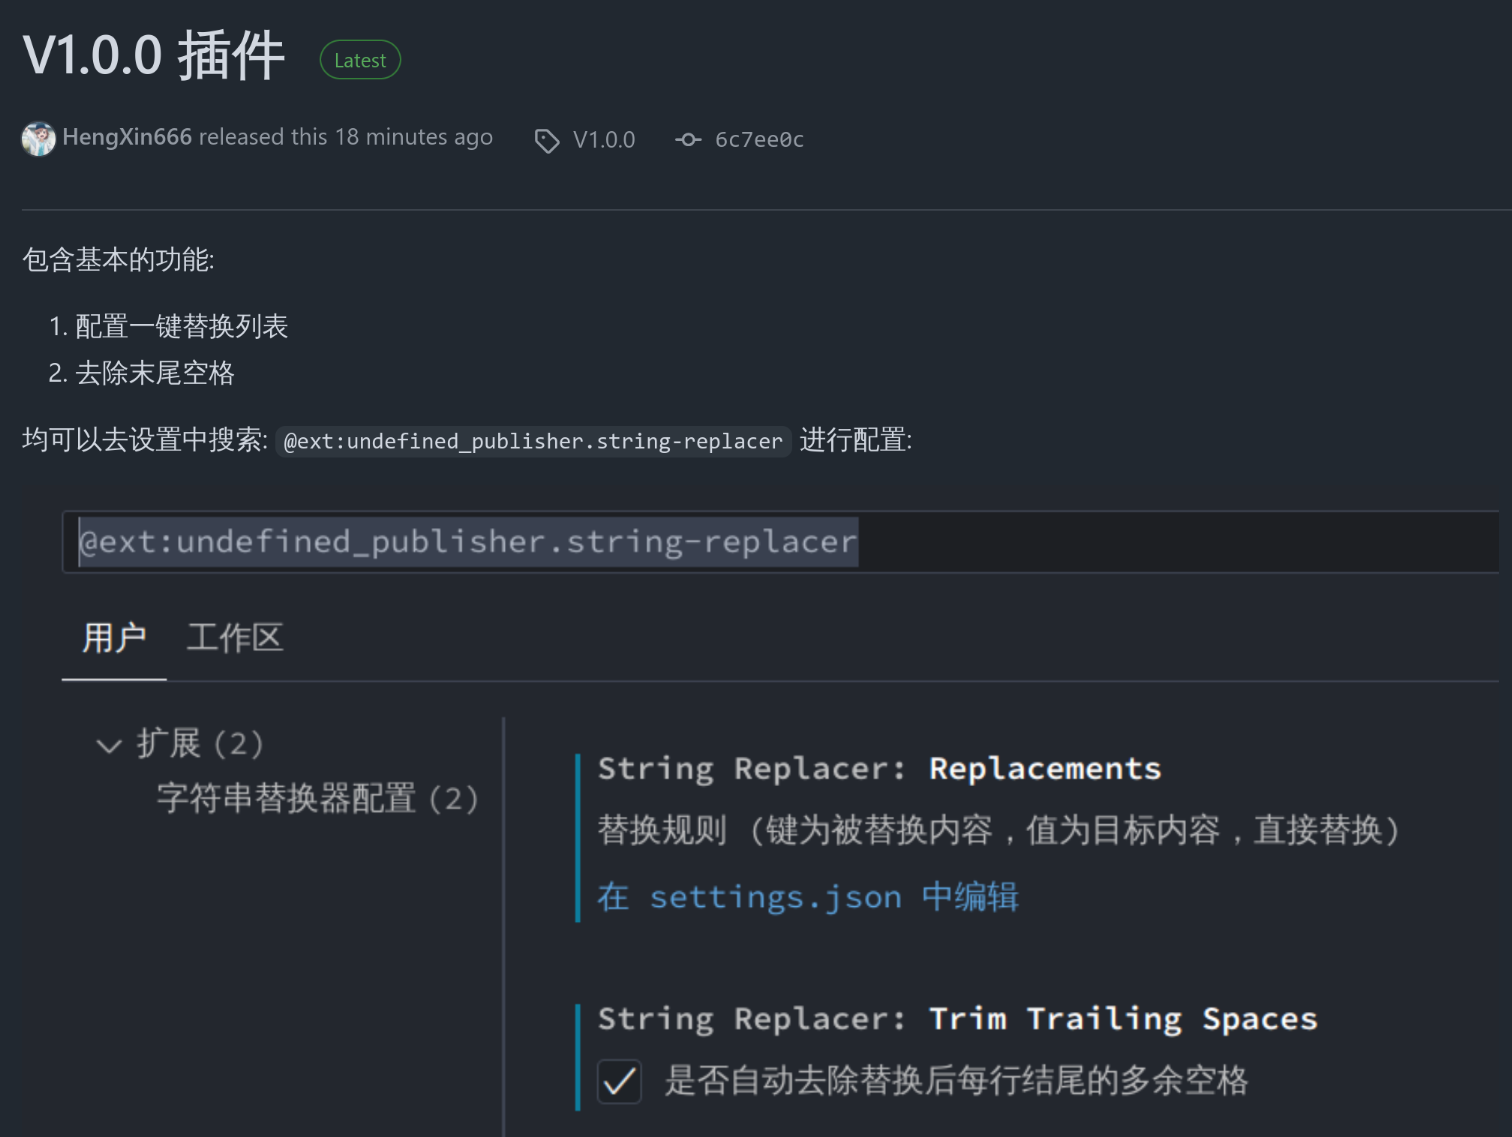This screenshot has height=1137, width=1512.
Task: Click the checkmark inside the Trim Trailing Spaces box
Action: (619, 1081)
